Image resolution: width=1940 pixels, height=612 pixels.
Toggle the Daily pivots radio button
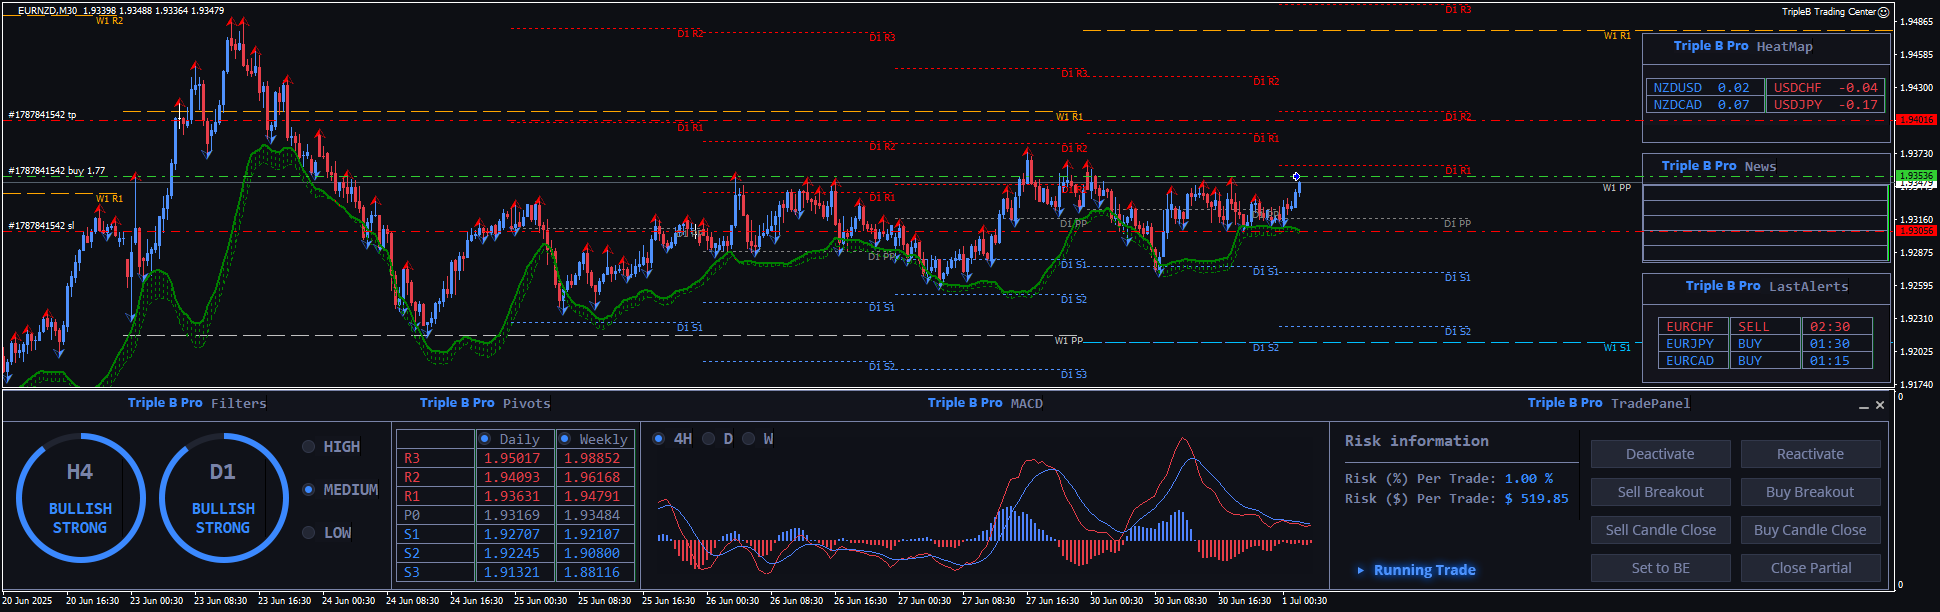pyautogui.click(x=485, y=439)
